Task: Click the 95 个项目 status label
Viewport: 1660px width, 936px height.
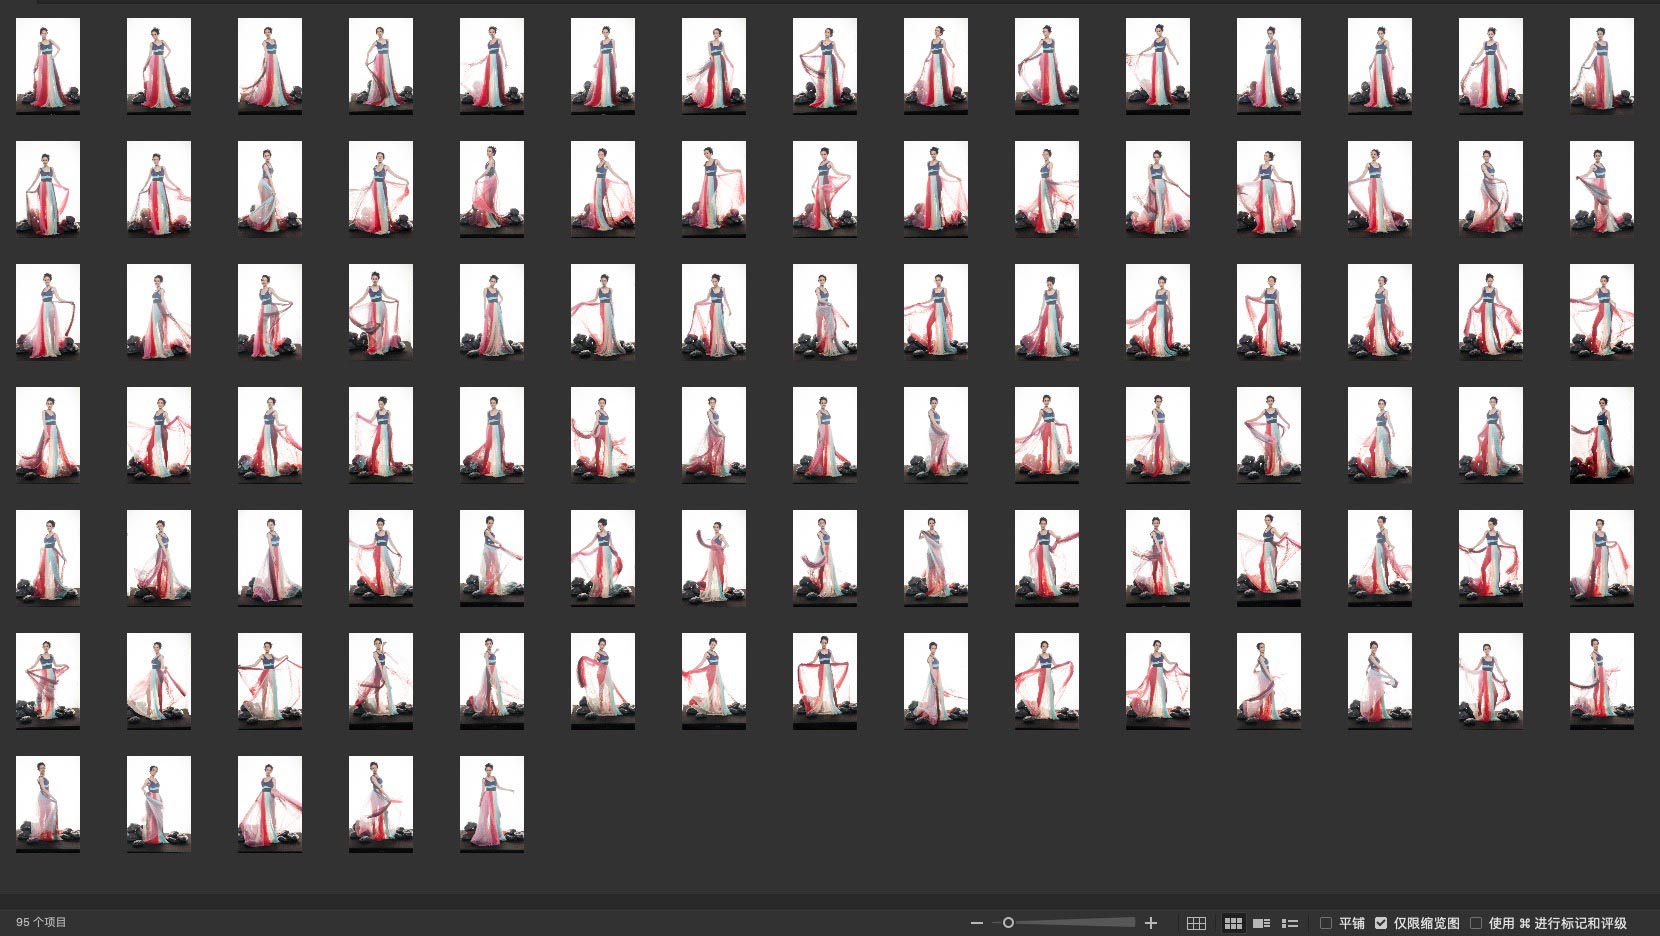Action: [x=41, y=922]
